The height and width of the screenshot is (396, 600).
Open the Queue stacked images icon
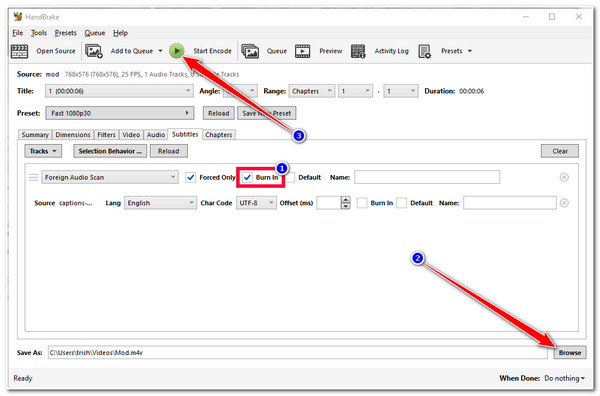click(x=250, y=51)
